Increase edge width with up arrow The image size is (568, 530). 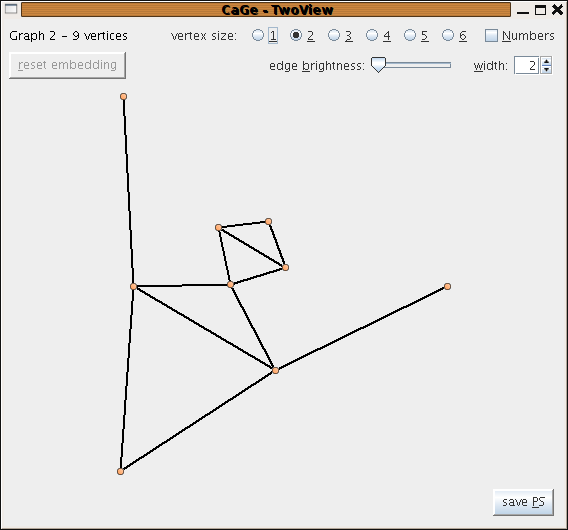pos(546,61)
